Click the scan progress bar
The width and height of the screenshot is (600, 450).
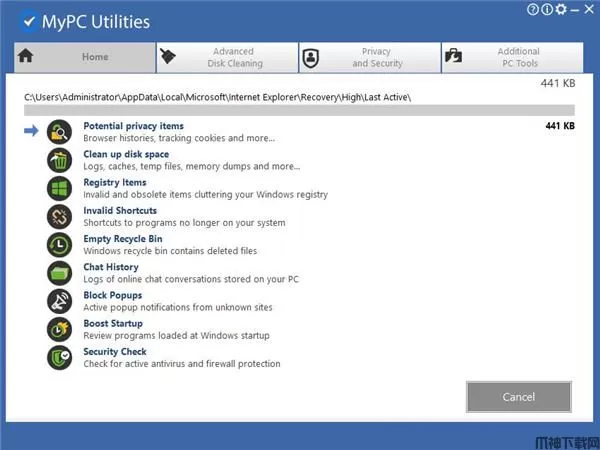[299, 110]
